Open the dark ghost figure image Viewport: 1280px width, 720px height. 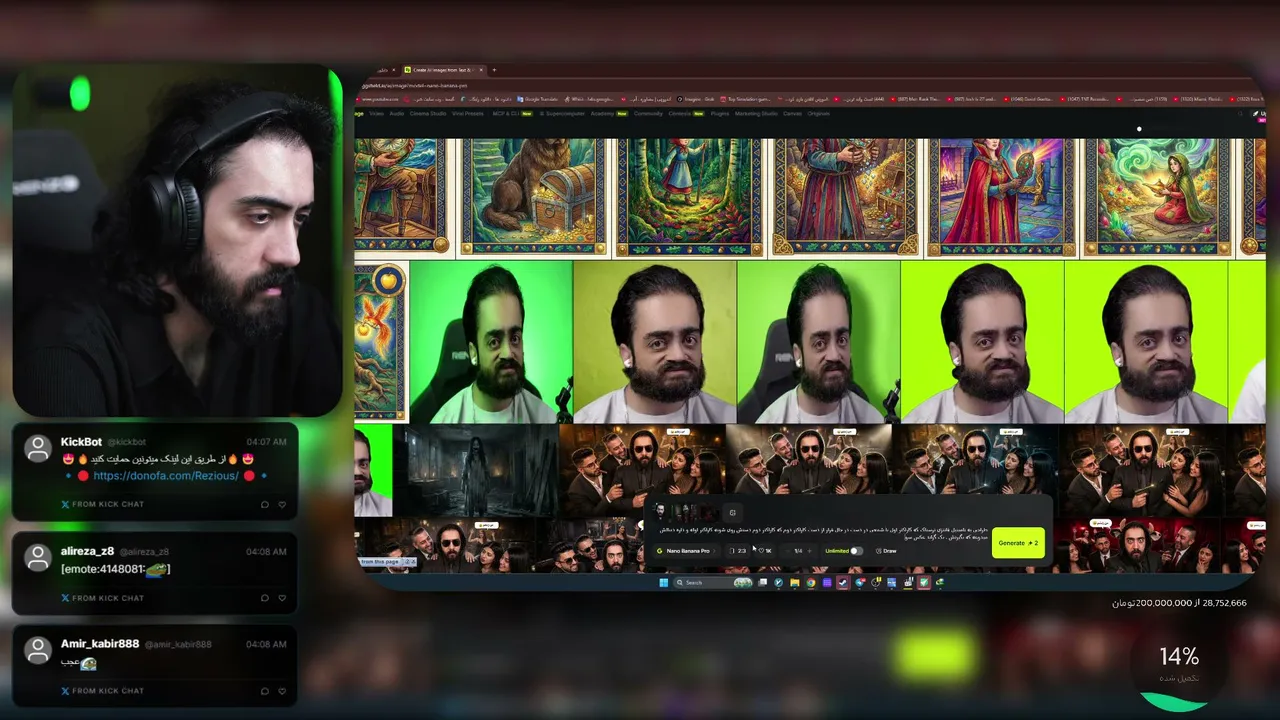(475, 470)
